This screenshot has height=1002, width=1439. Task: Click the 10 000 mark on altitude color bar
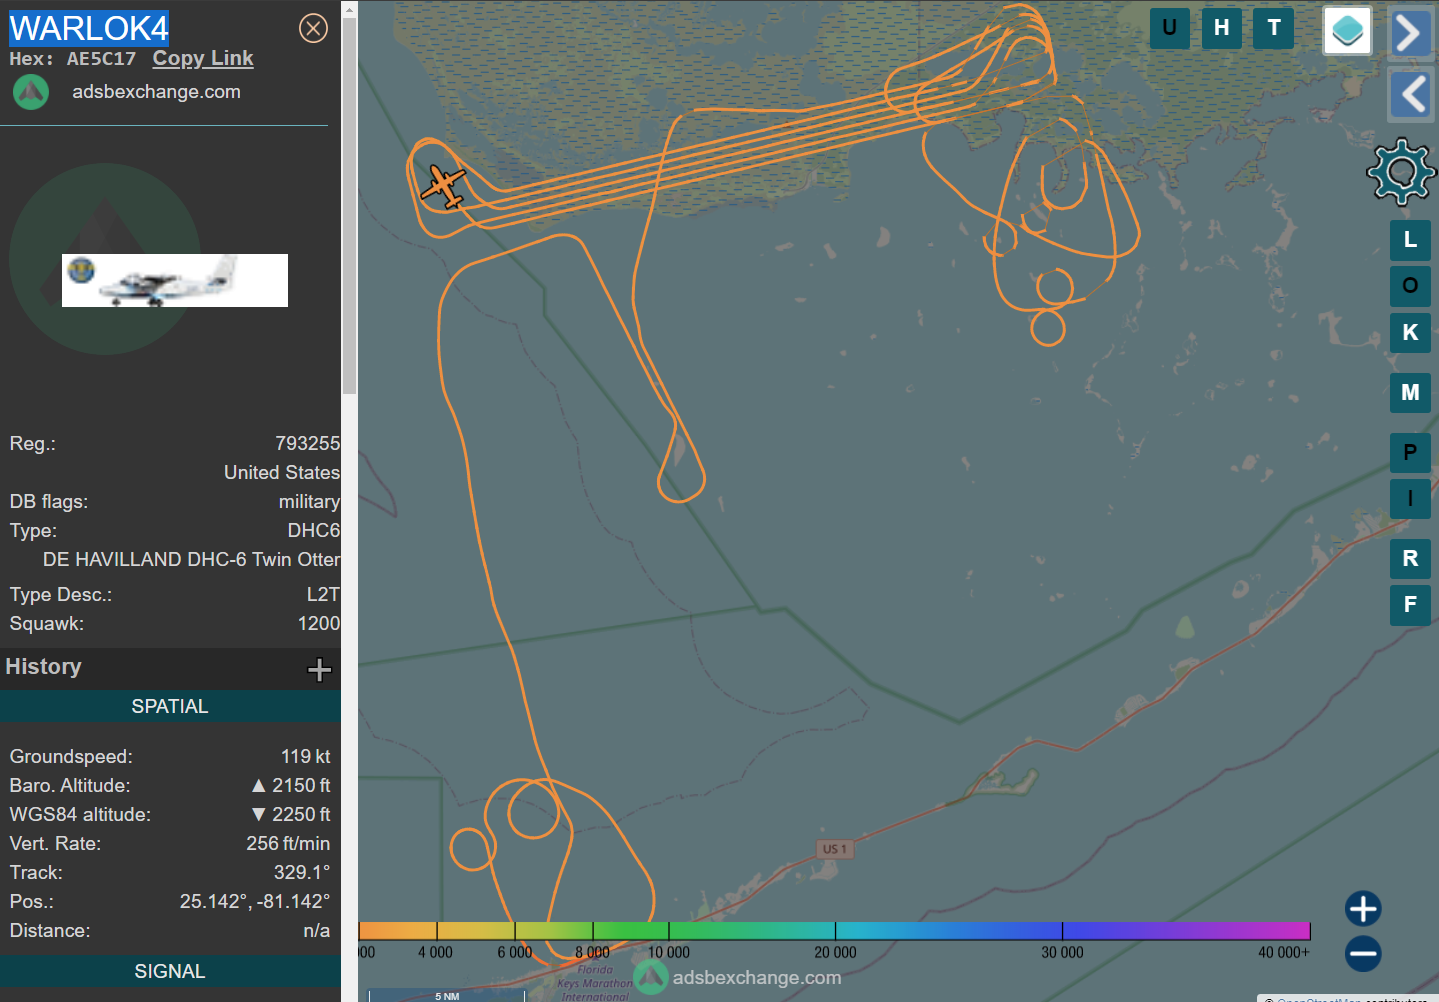point(669,953)
